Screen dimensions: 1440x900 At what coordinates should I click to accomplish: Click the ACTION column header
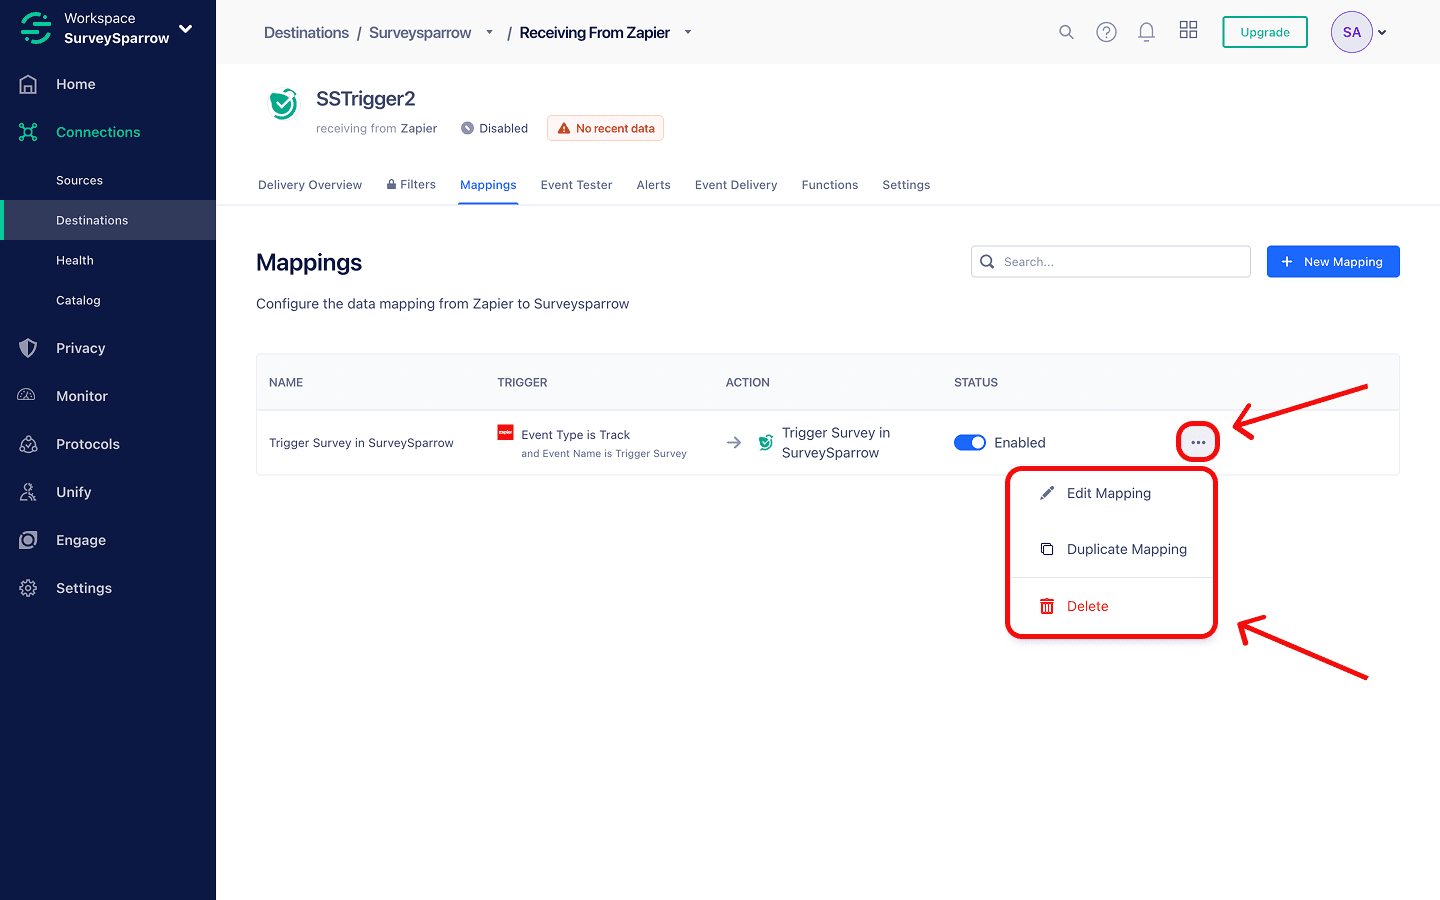click(x=748, y=383)
